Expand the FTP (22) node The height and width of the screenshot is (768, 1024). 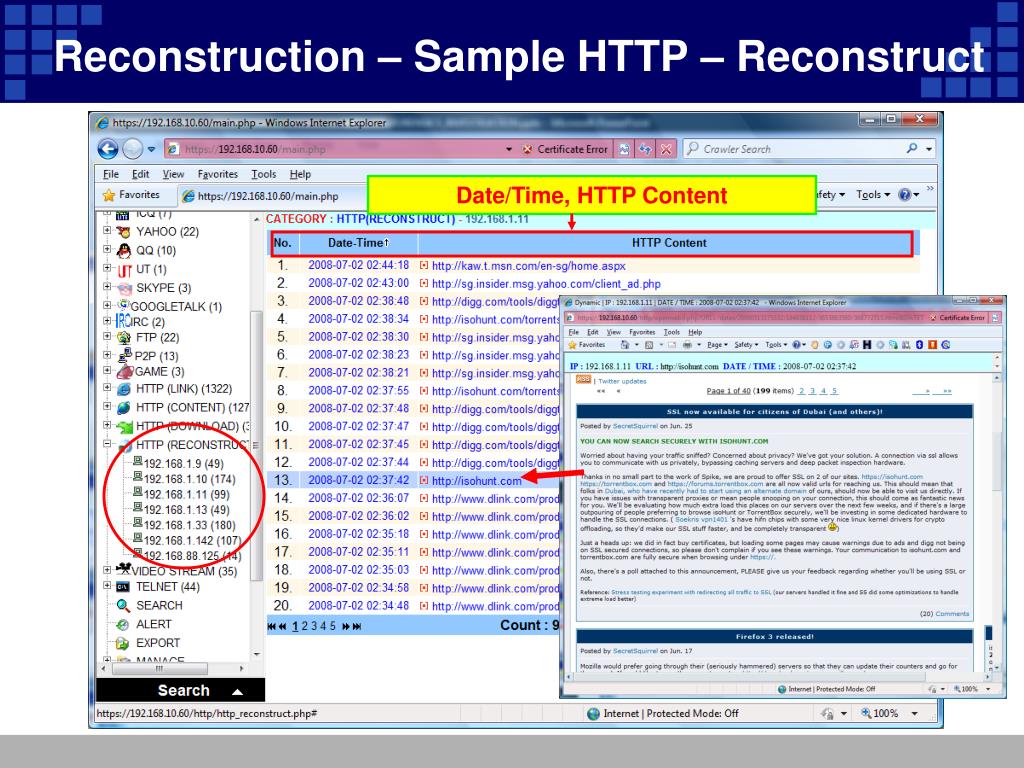(107, 336)
